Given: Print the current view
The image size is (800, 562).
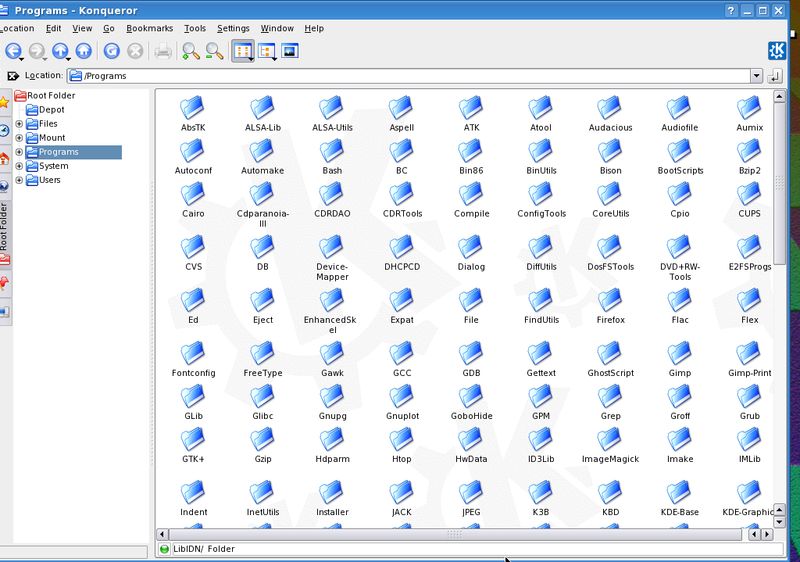Looking at the screenshot, I should click(163, 51).
